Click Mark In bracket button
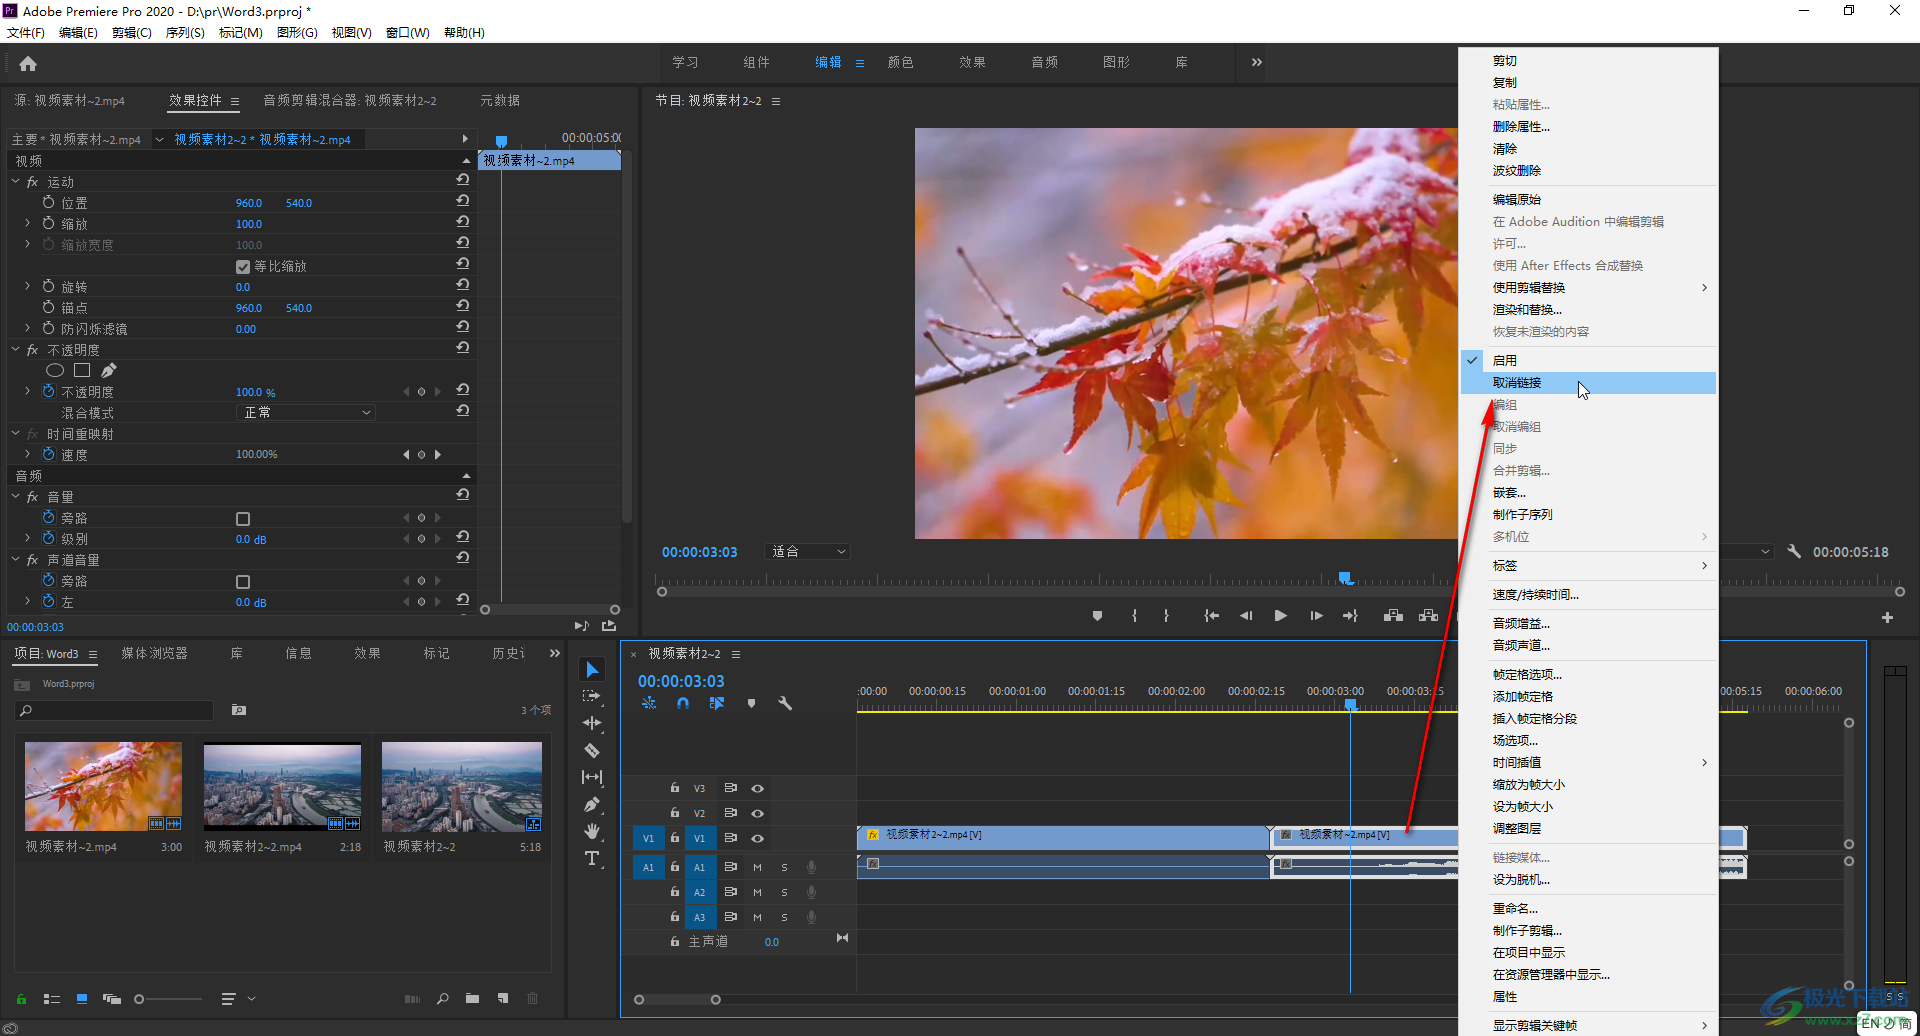 click(x=1134, y=616)
